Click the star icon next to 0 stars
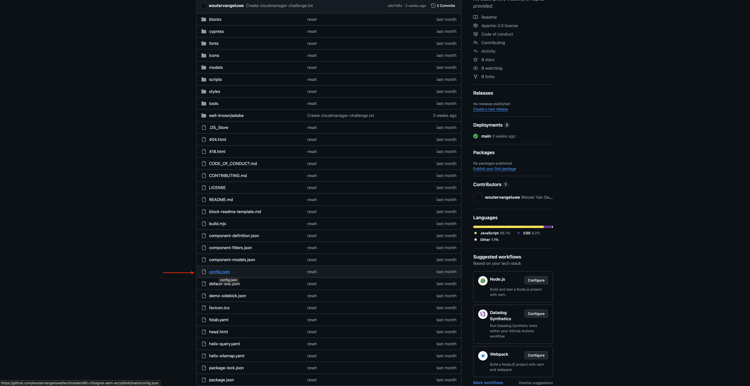750x386 pixels. pos(475,60)
